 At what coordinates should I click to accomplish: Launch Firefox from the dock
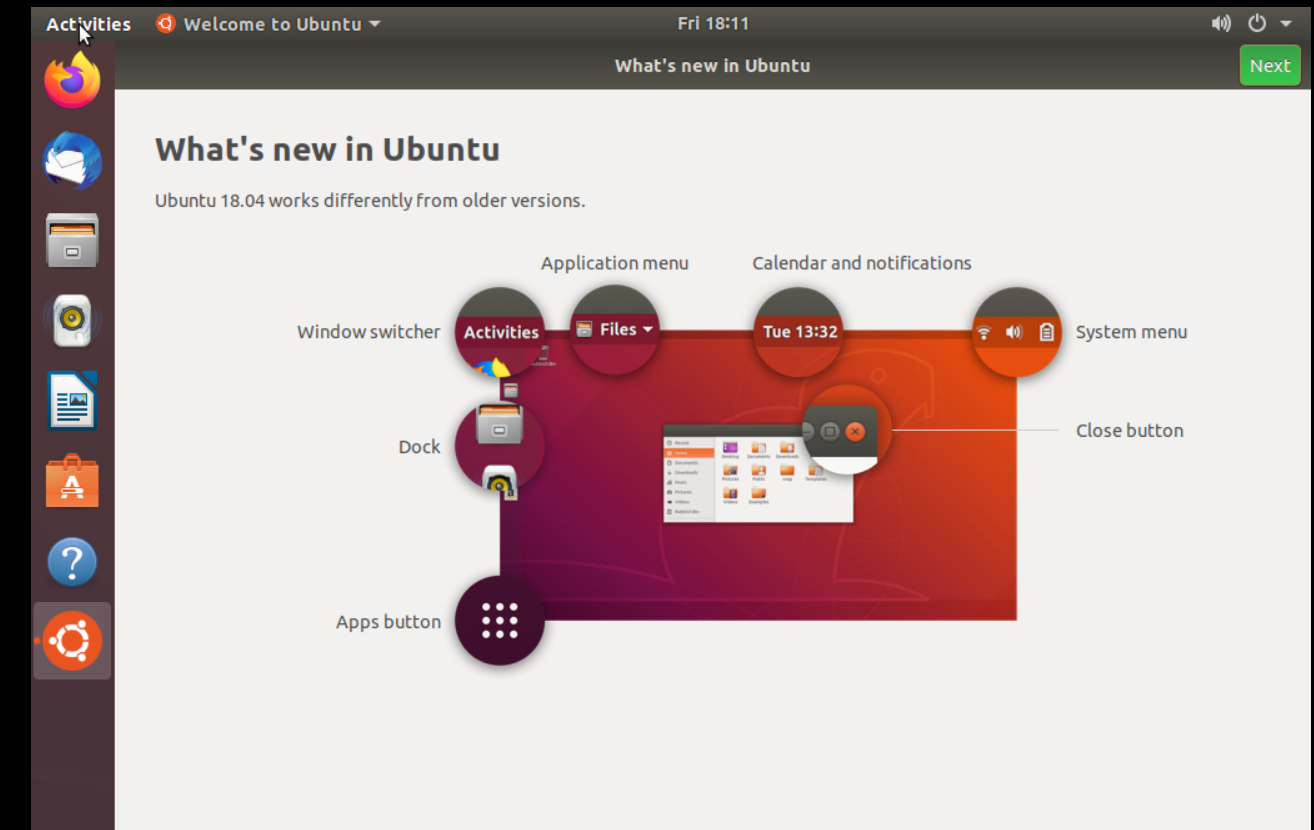(72, 80)
